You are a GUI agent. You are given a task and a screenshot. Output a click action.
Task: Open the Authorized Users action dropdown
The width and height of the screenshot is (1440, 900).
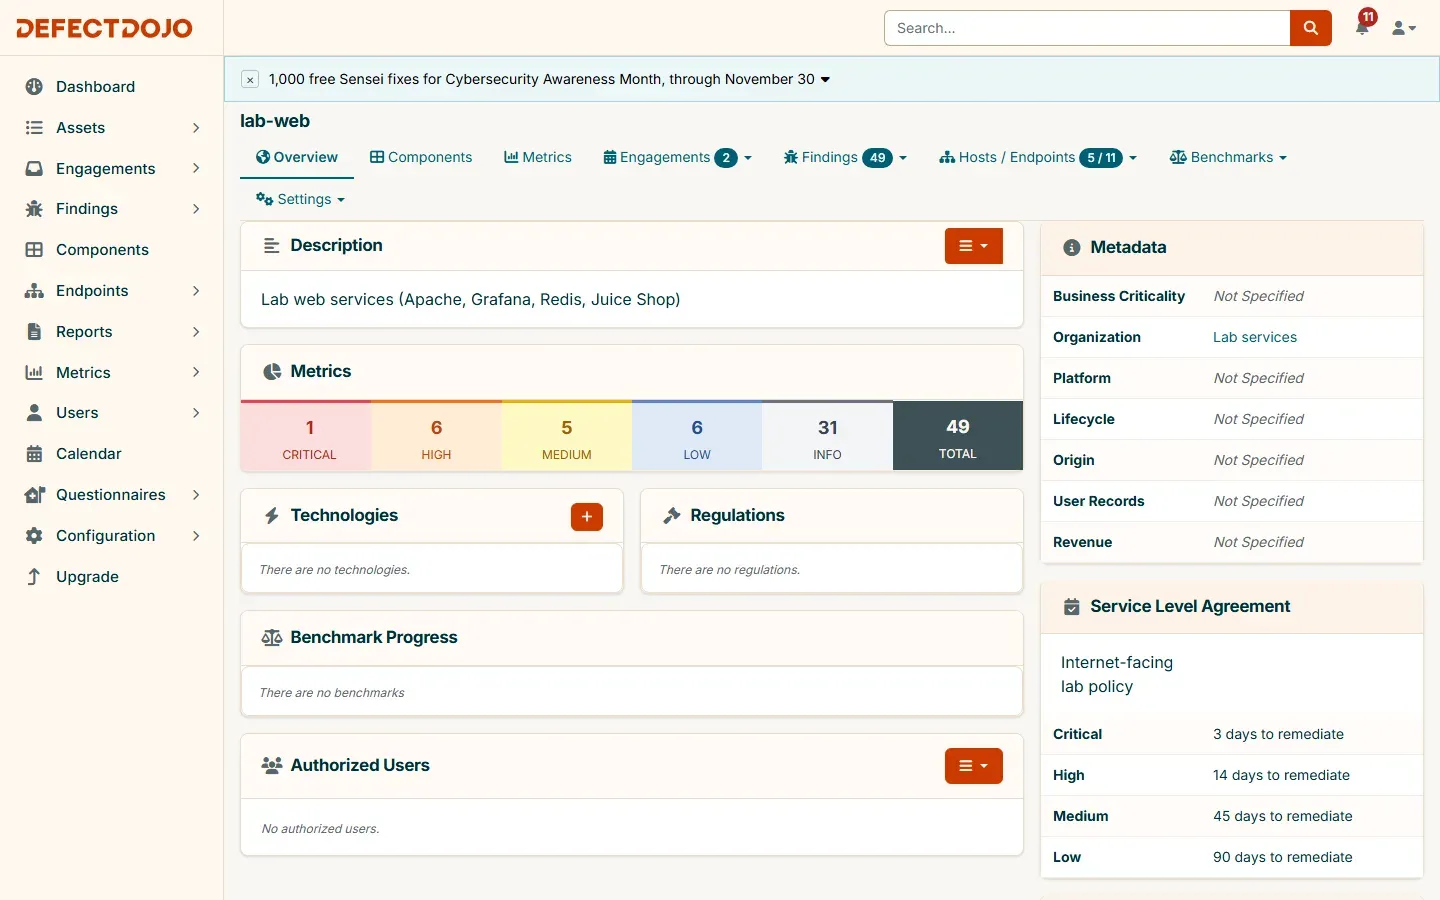[x=973, y=766]
